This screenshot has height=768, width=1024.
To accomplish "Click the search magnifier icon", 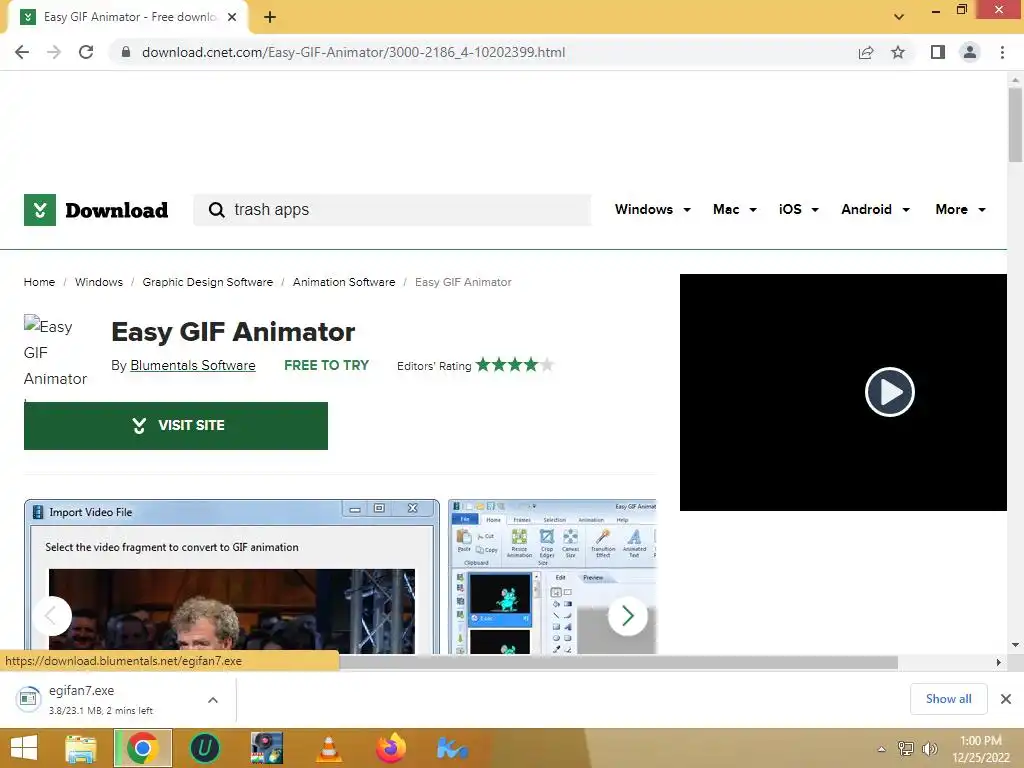I will pos(216,210).
